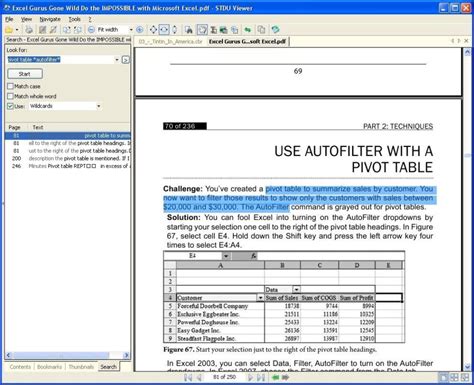Toggle the Match case checkbox

[10, 86]
